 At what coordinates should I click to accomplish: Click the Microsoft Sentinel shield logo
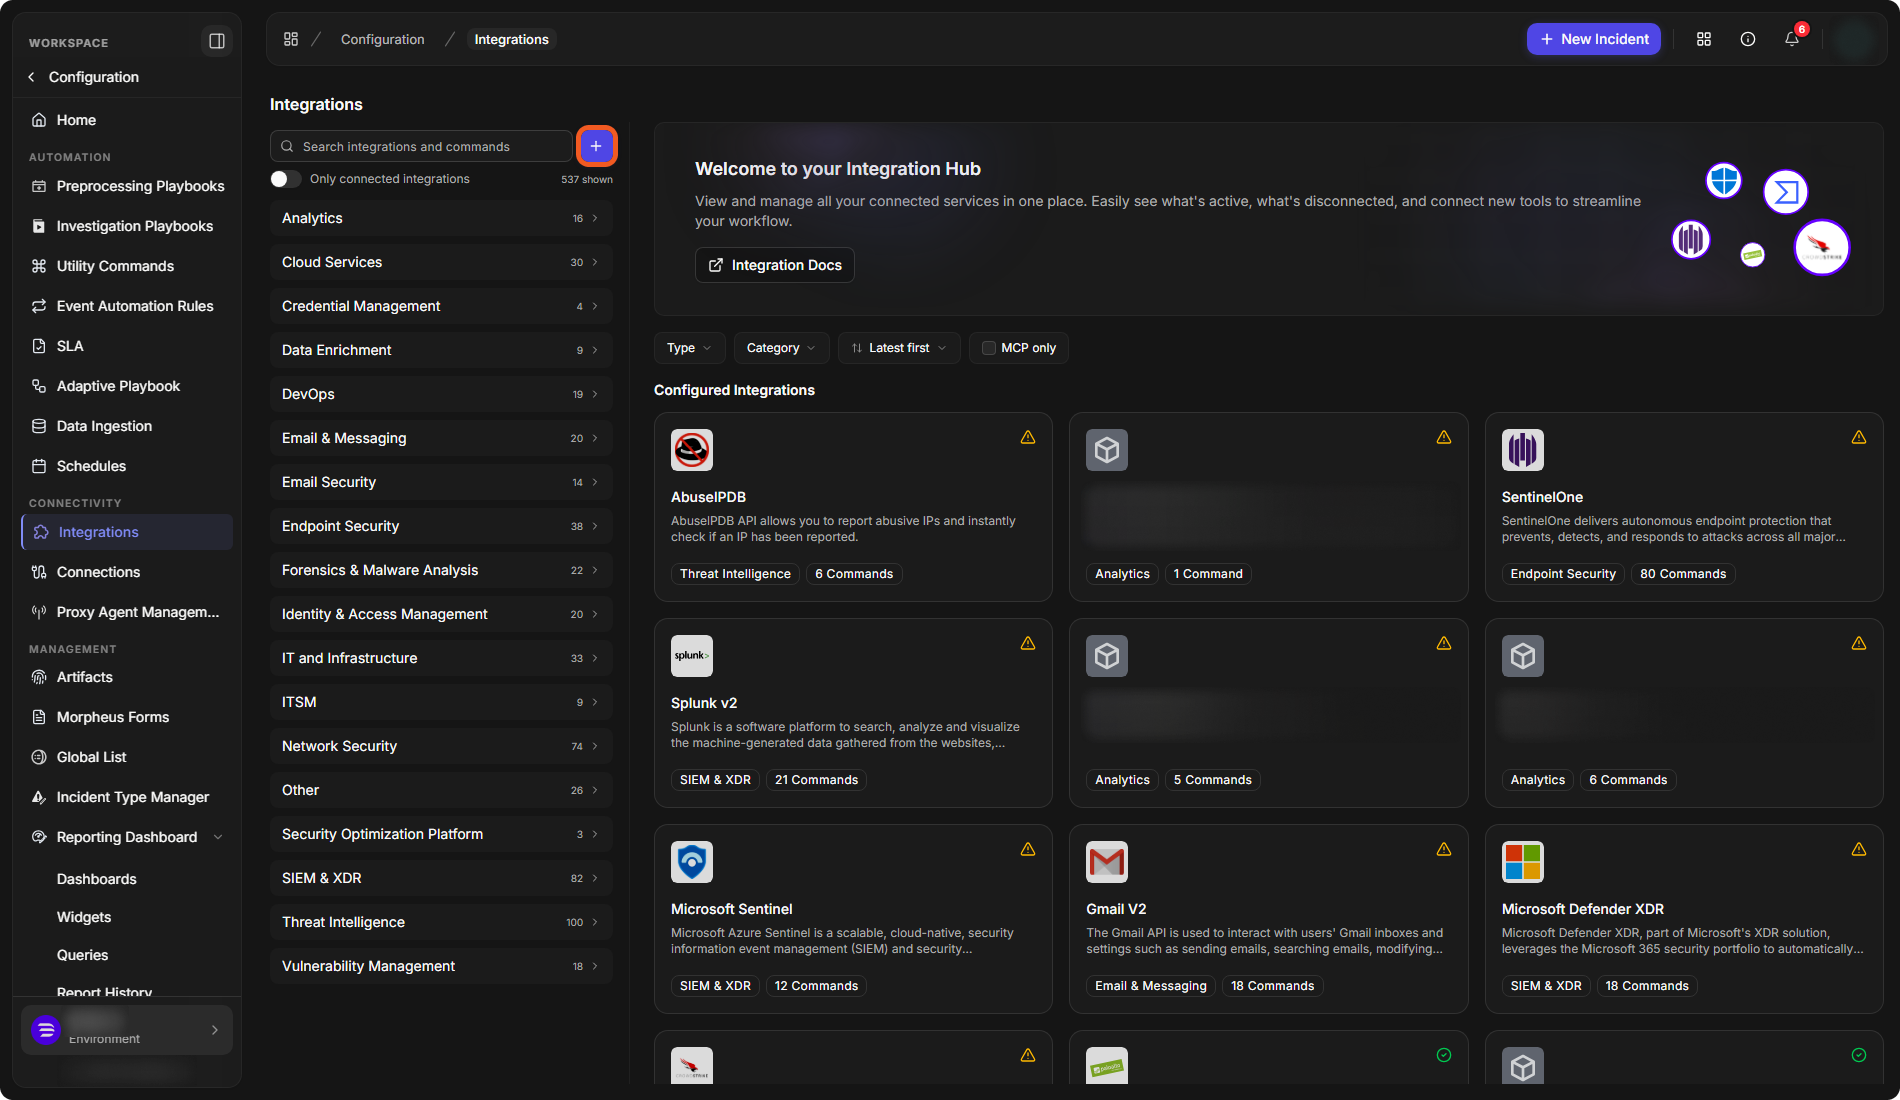coord(692,862)
